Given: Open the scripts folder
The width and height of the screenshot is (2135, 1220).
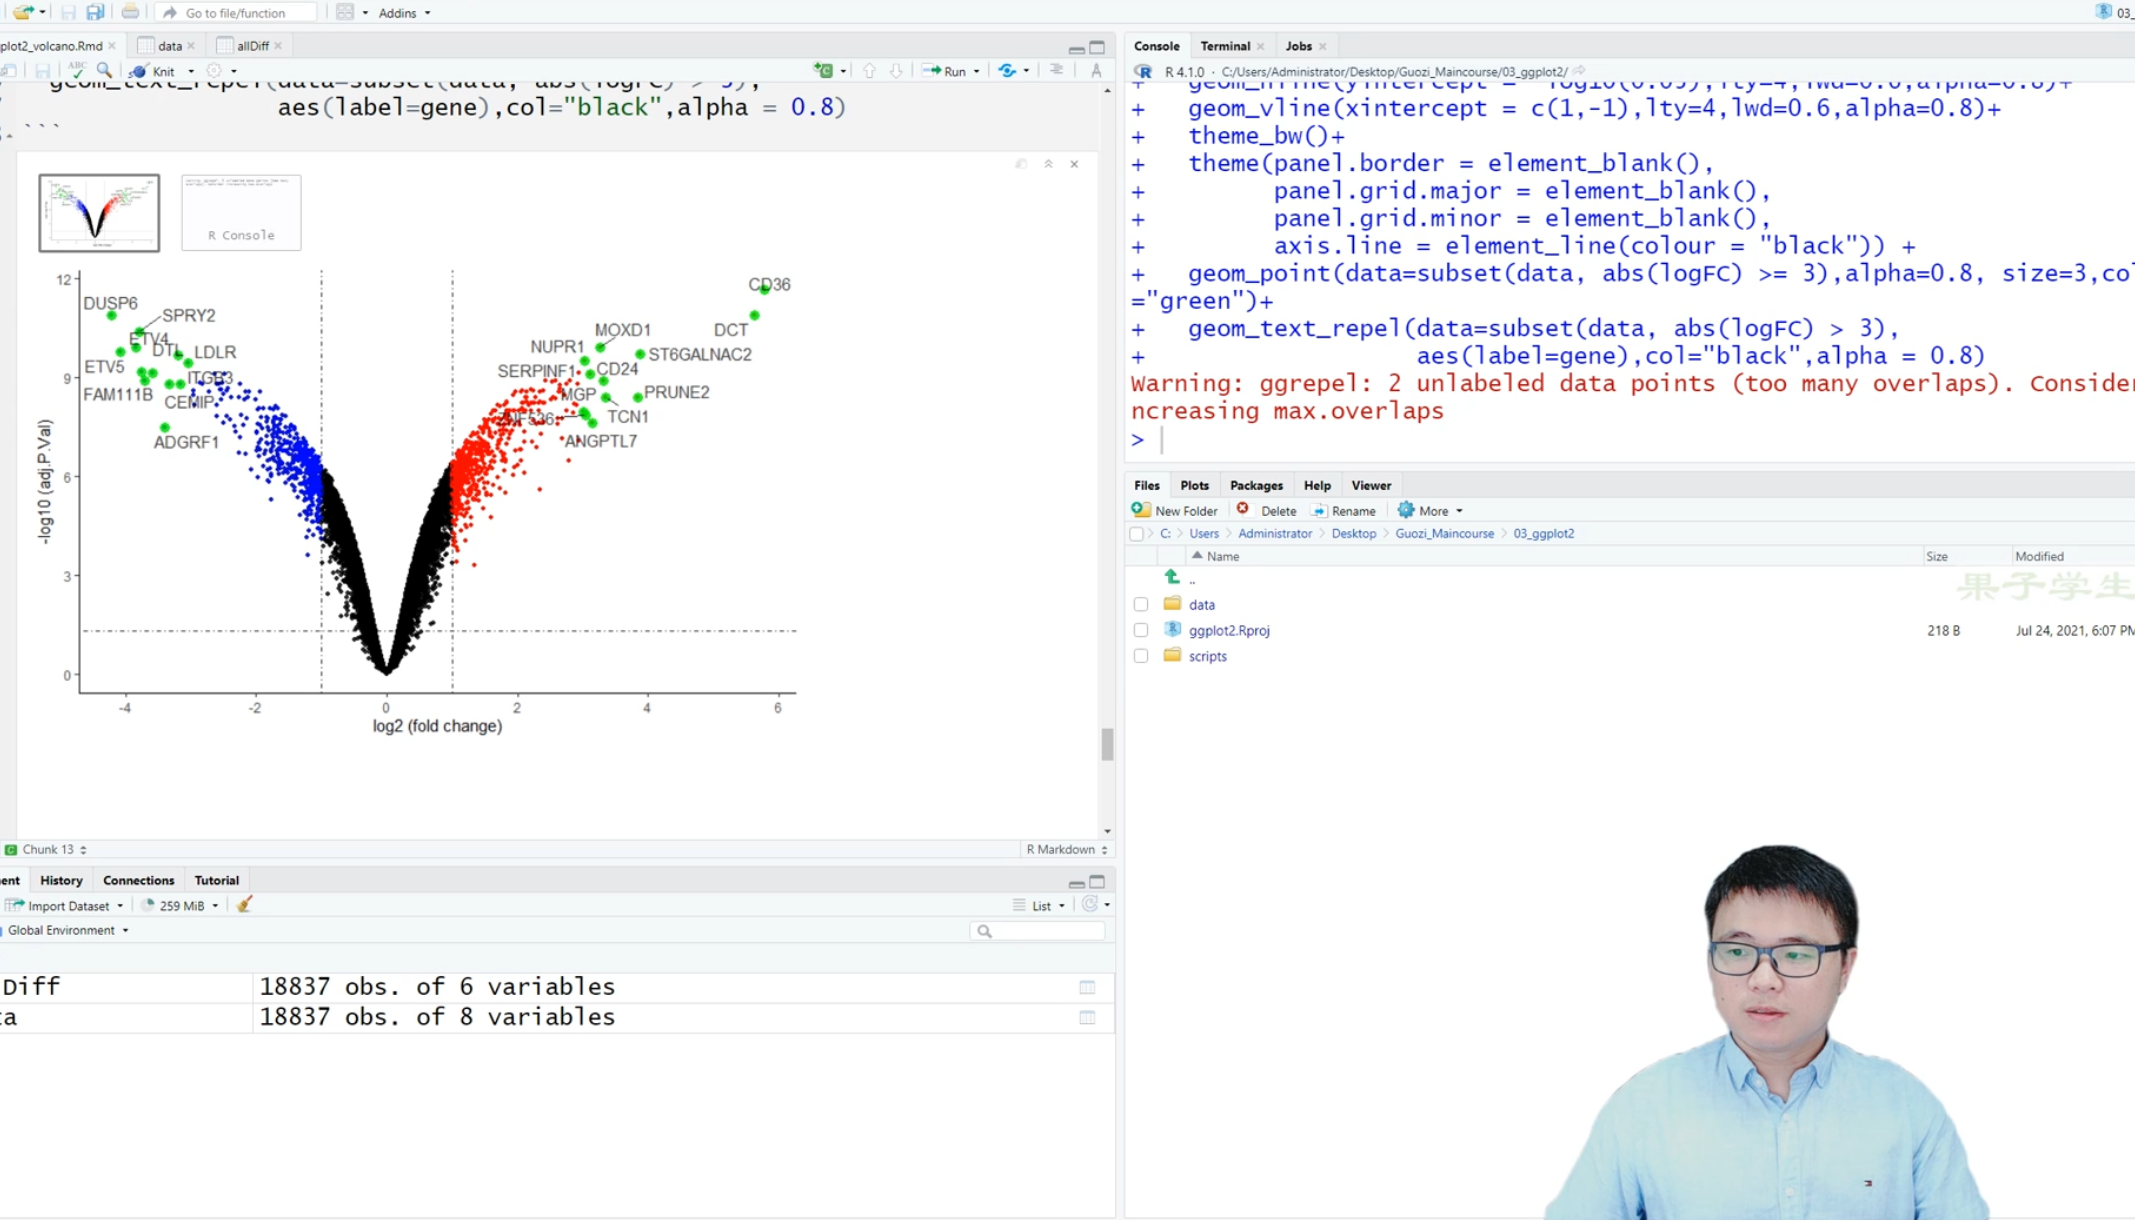Looking at the screenshot, I should click(1207, 656).
